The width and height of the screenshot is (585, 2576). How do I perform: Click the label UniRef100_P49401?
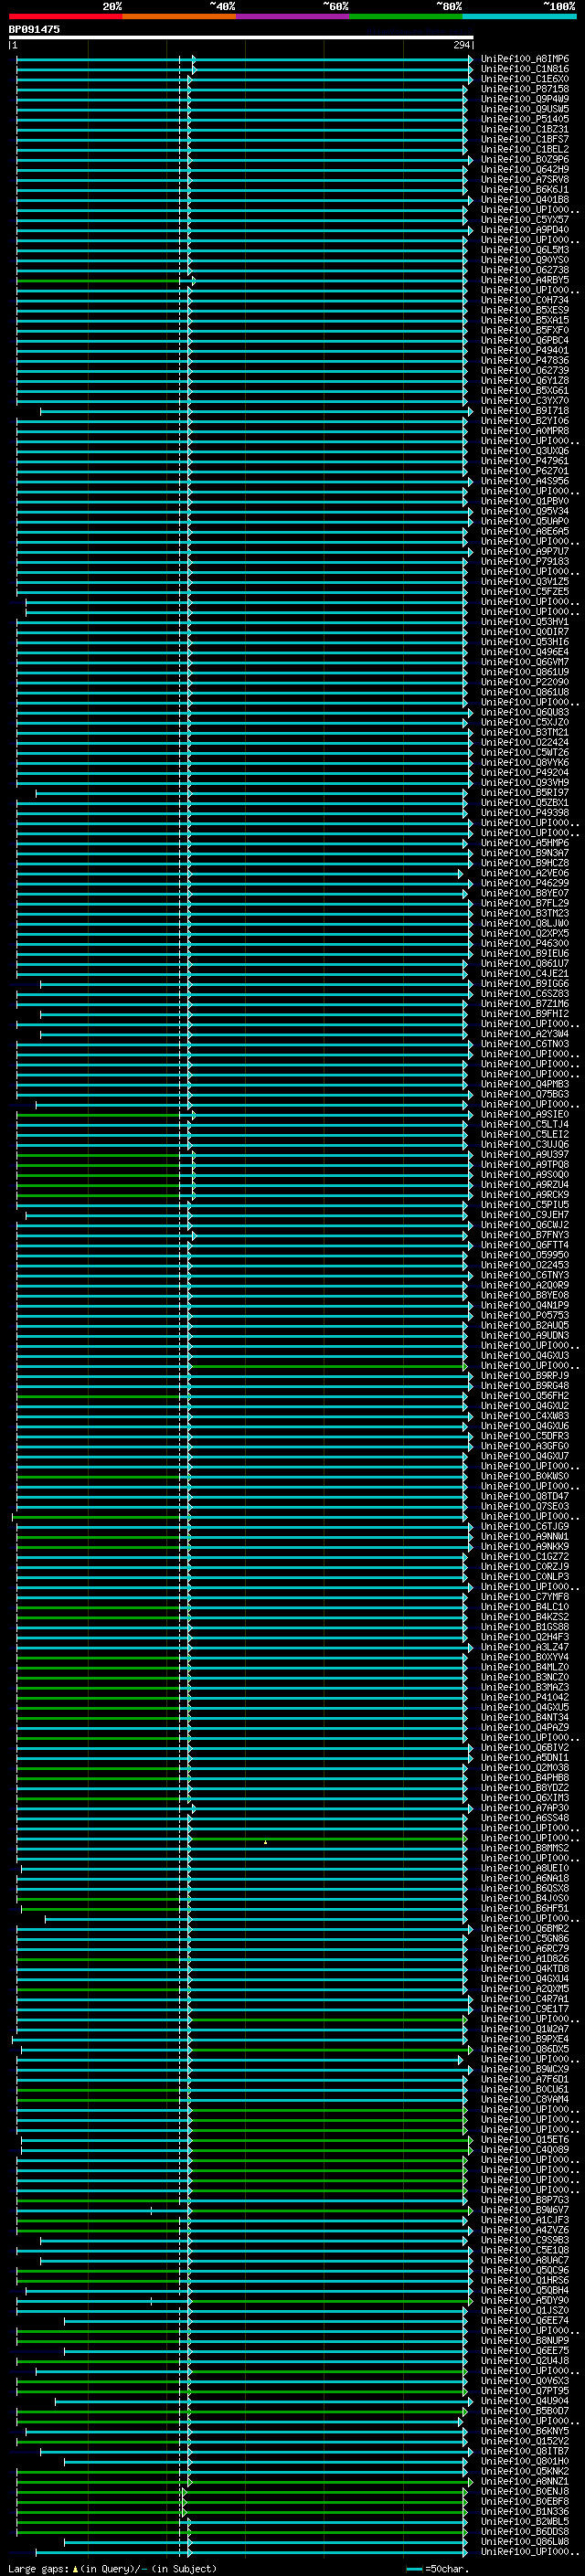tap(525, 350)
